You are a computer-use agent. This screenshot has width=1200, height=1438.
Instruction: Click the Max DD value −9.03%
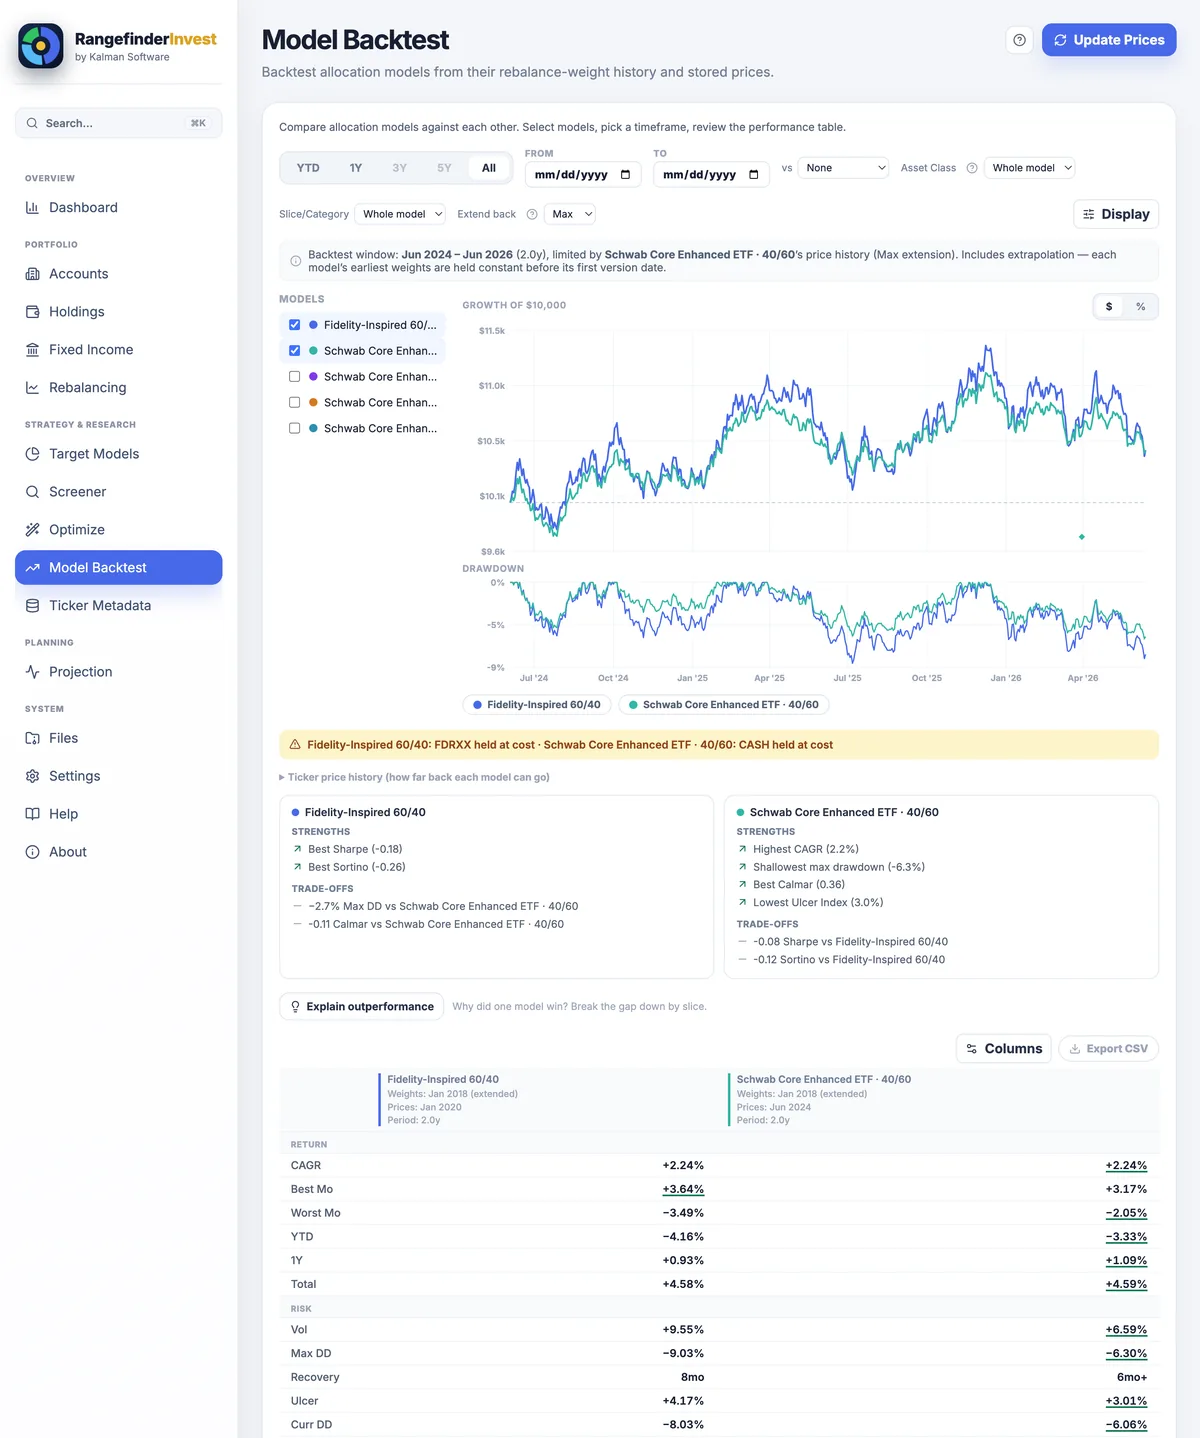[x=683, y=1354]
